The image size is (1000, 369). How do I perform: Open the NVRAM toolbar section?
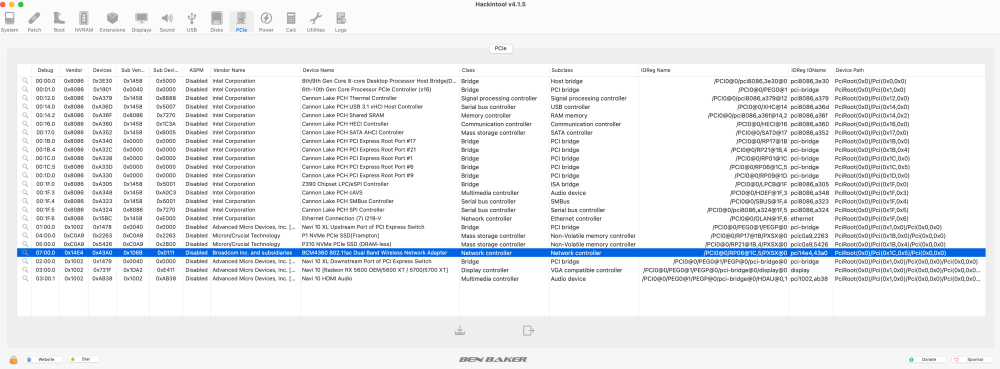[x=84, y=22]
